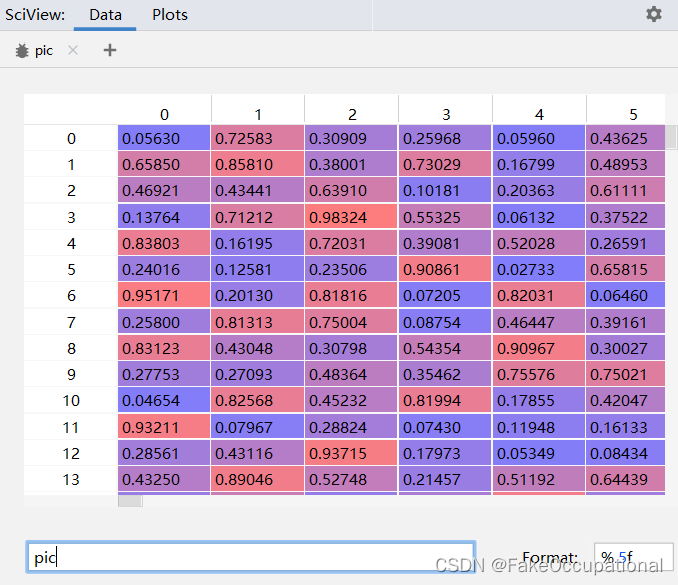The height and width of the screenshot is (585, 678).
Task: Click the red cell with value 0.98324
Action: 351,217
